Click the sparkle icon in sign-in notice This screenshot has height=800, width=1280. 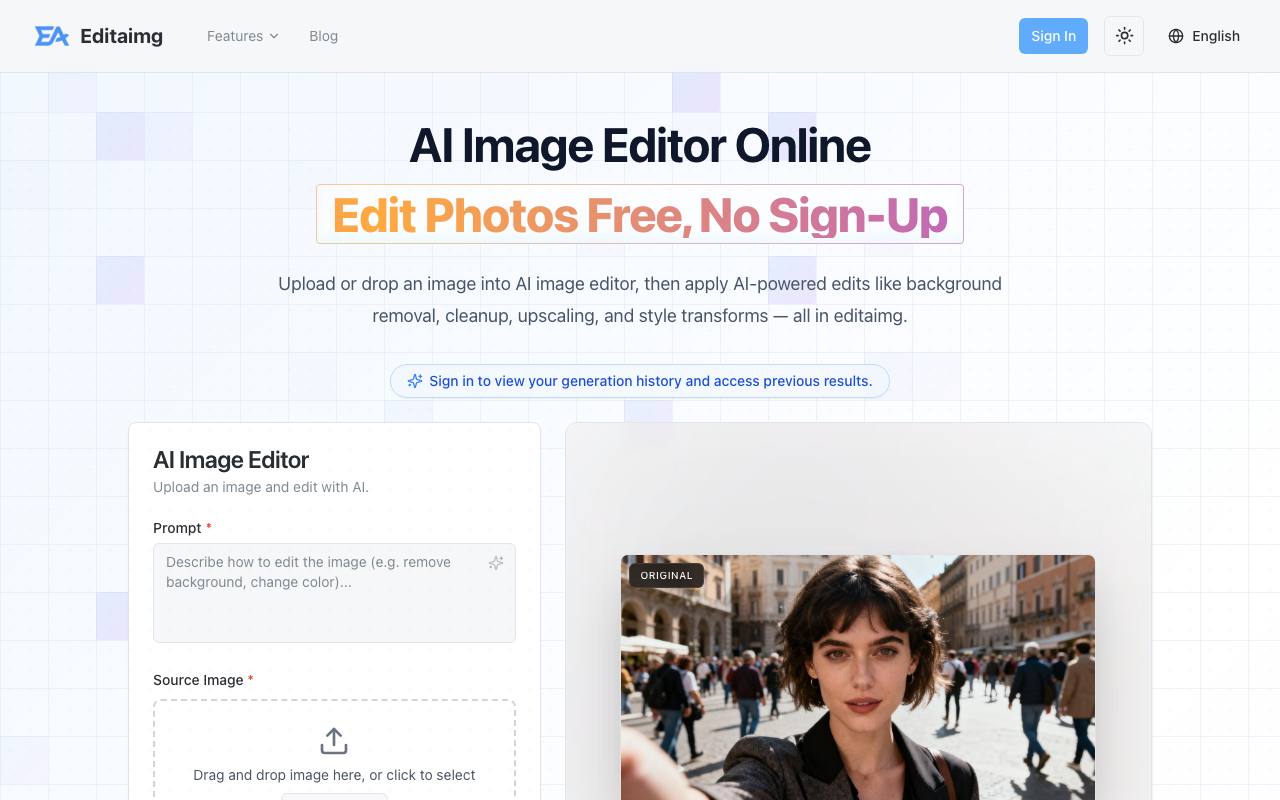(415, 381)
